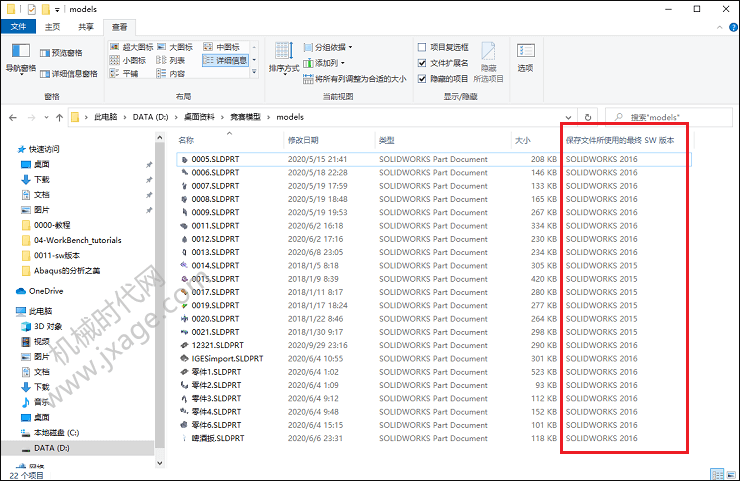The width and height of the screenshot is (740, 481).
Task: Sort by 名称 column header
Action: point(229,140)
